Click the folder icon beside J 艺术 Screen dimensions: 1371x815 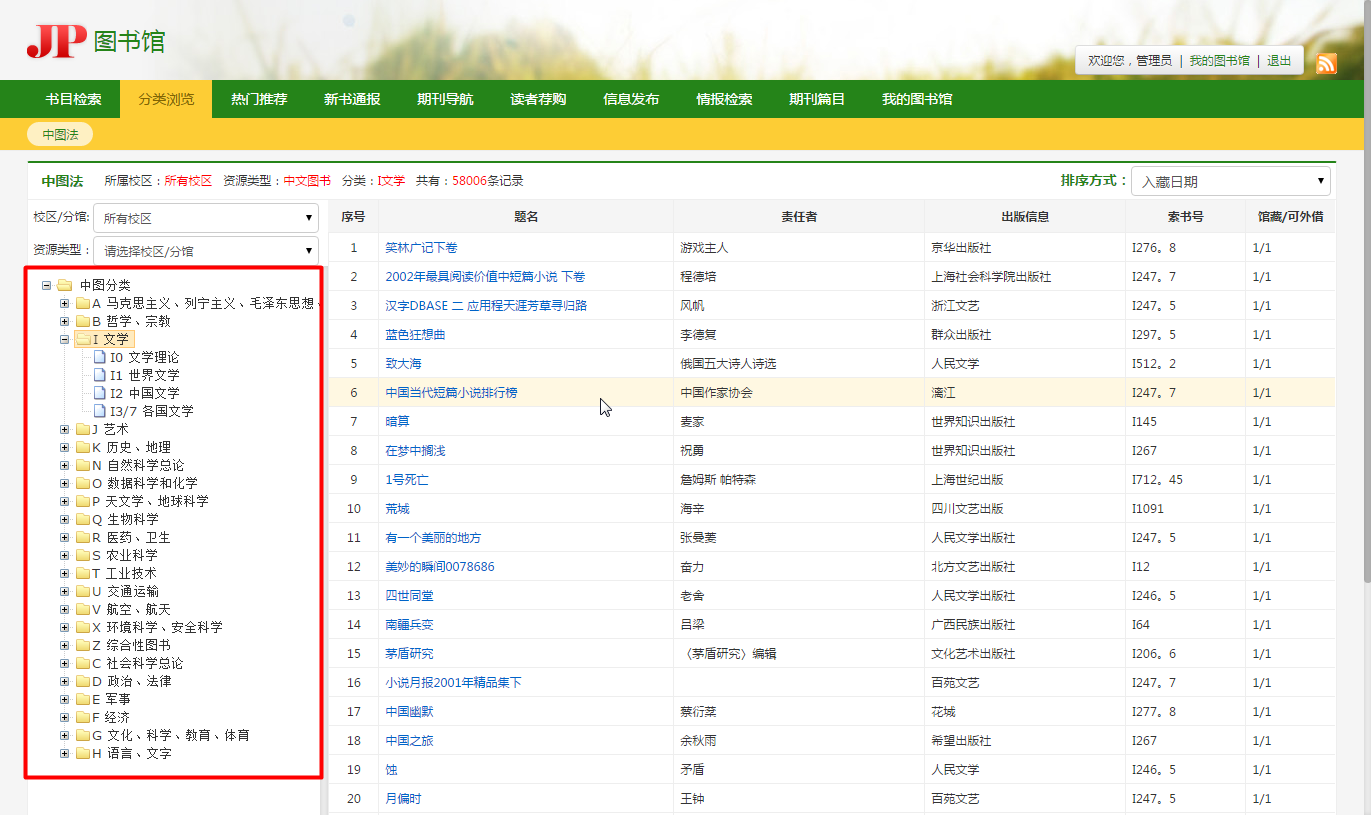click(x=83, y=429)
